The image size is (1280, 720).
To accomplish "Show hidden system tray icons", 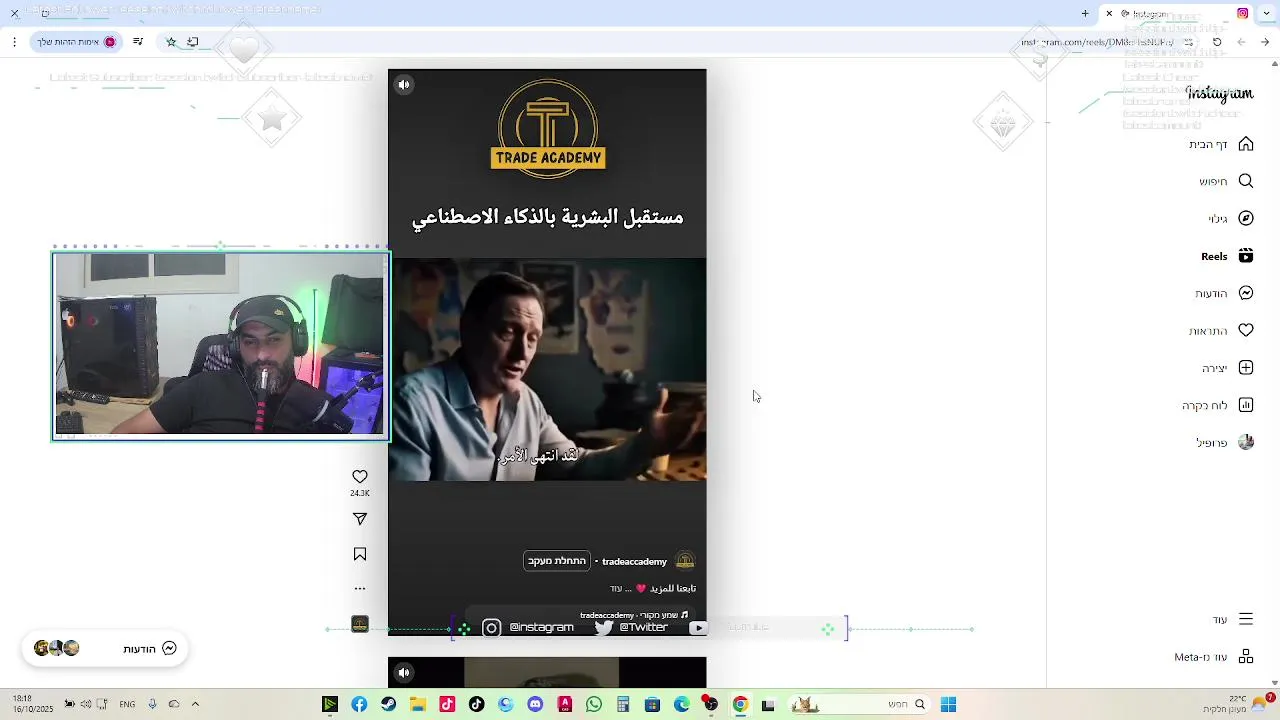I will point(195,704).
